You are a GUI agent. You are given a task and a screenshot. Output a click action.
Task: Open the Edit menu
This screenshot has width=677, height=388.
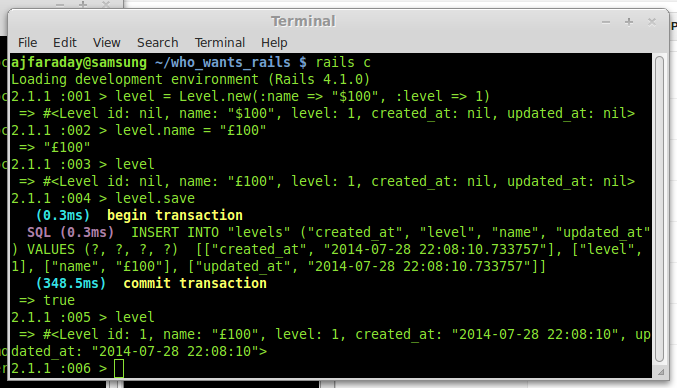(65, 43)
